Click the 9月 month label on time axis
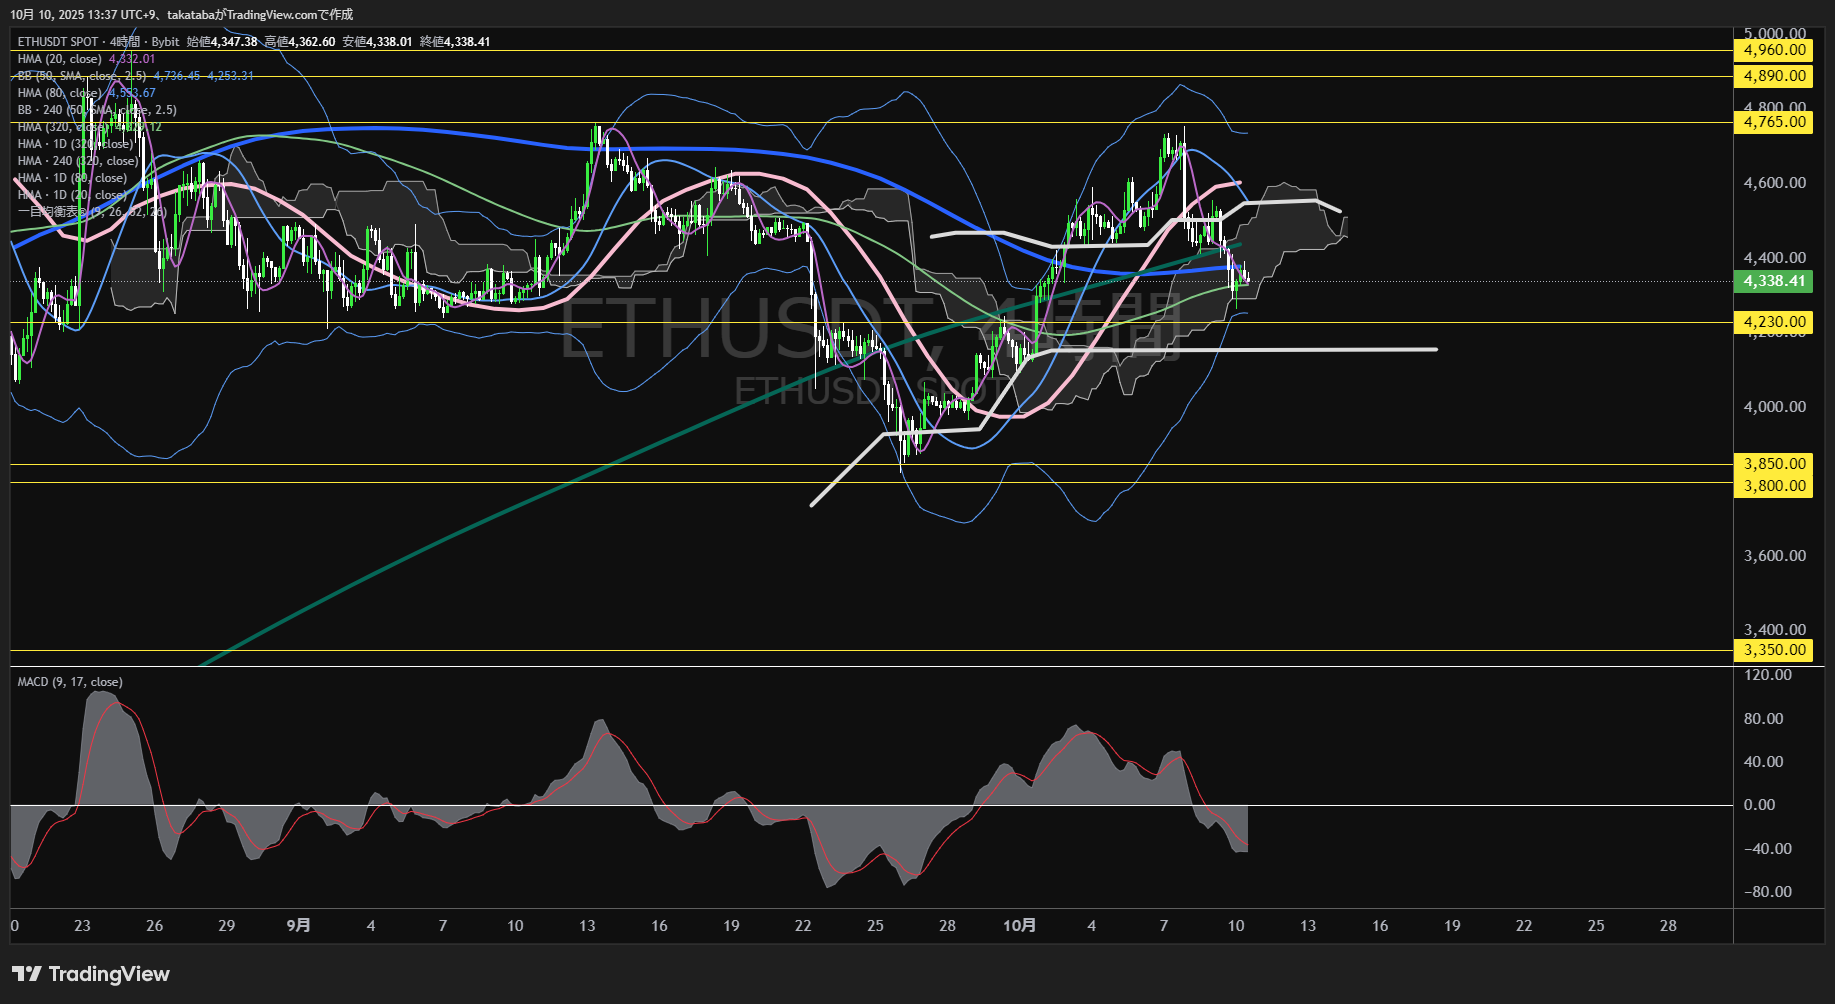This screenshot has height=1004, width=1835. [298, 926]
